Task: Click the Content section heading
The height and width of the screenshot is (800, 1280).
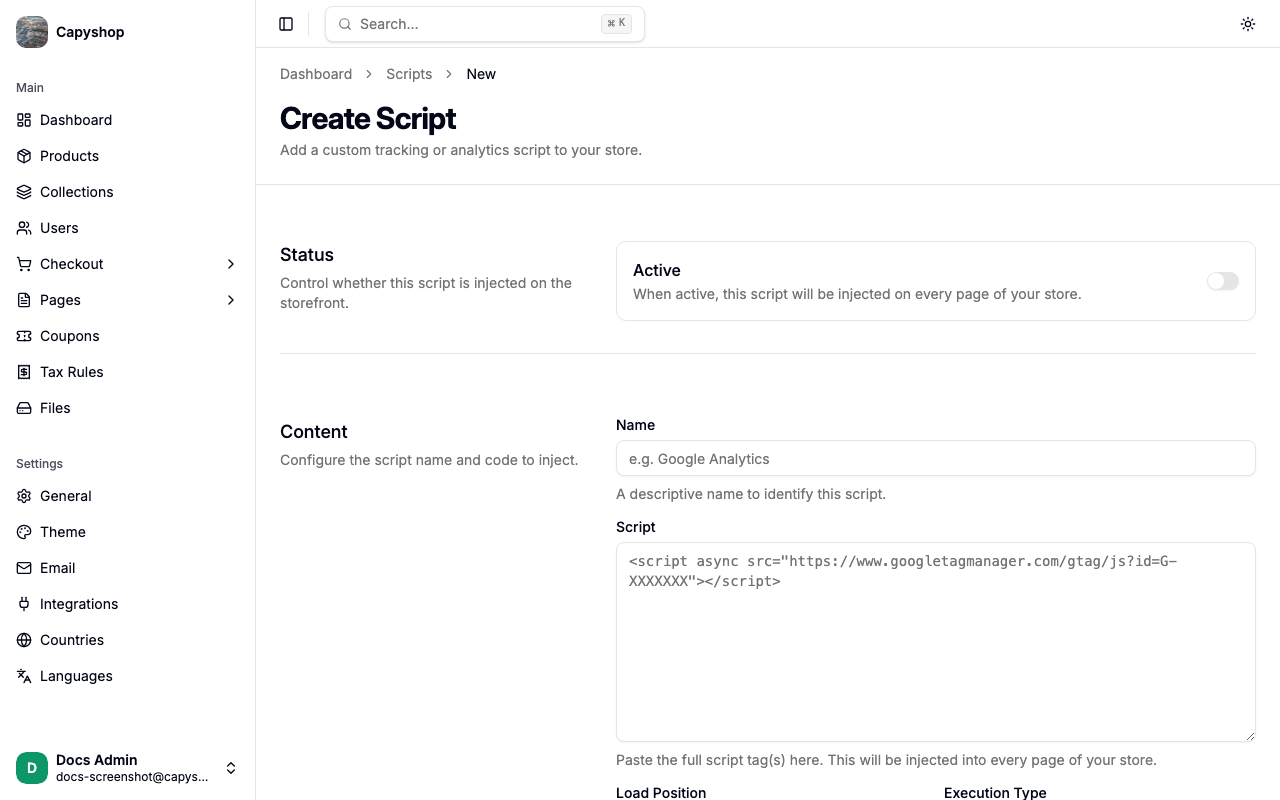Action: pos(314,432)
